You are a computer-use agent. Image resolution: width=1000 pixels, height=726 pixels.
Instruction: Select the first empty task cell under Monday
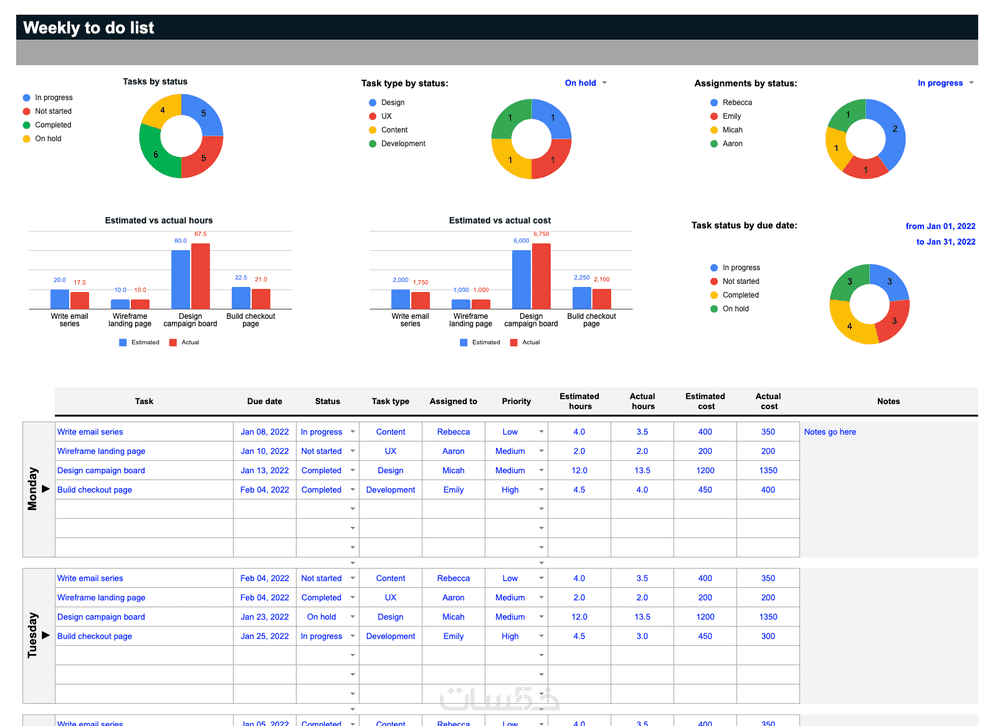144,509
